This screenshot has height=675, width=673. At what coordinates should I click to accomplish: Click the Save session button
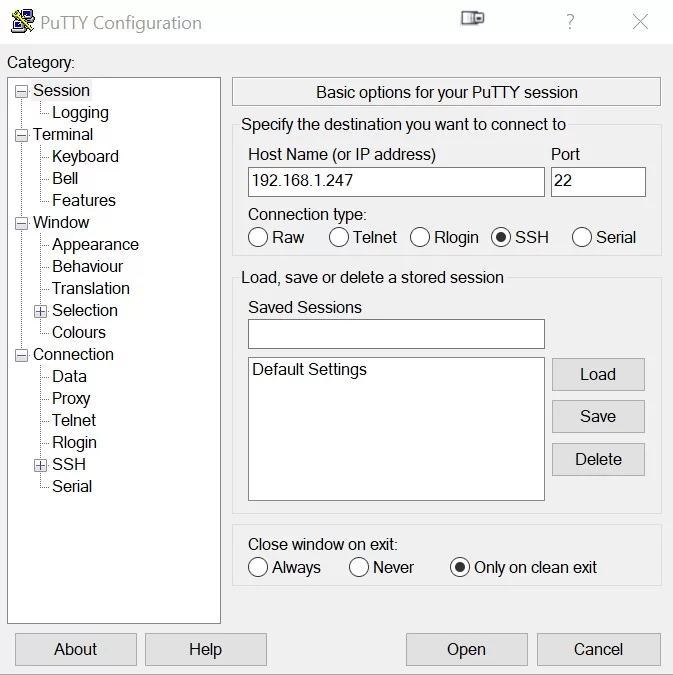pos(598,417)
